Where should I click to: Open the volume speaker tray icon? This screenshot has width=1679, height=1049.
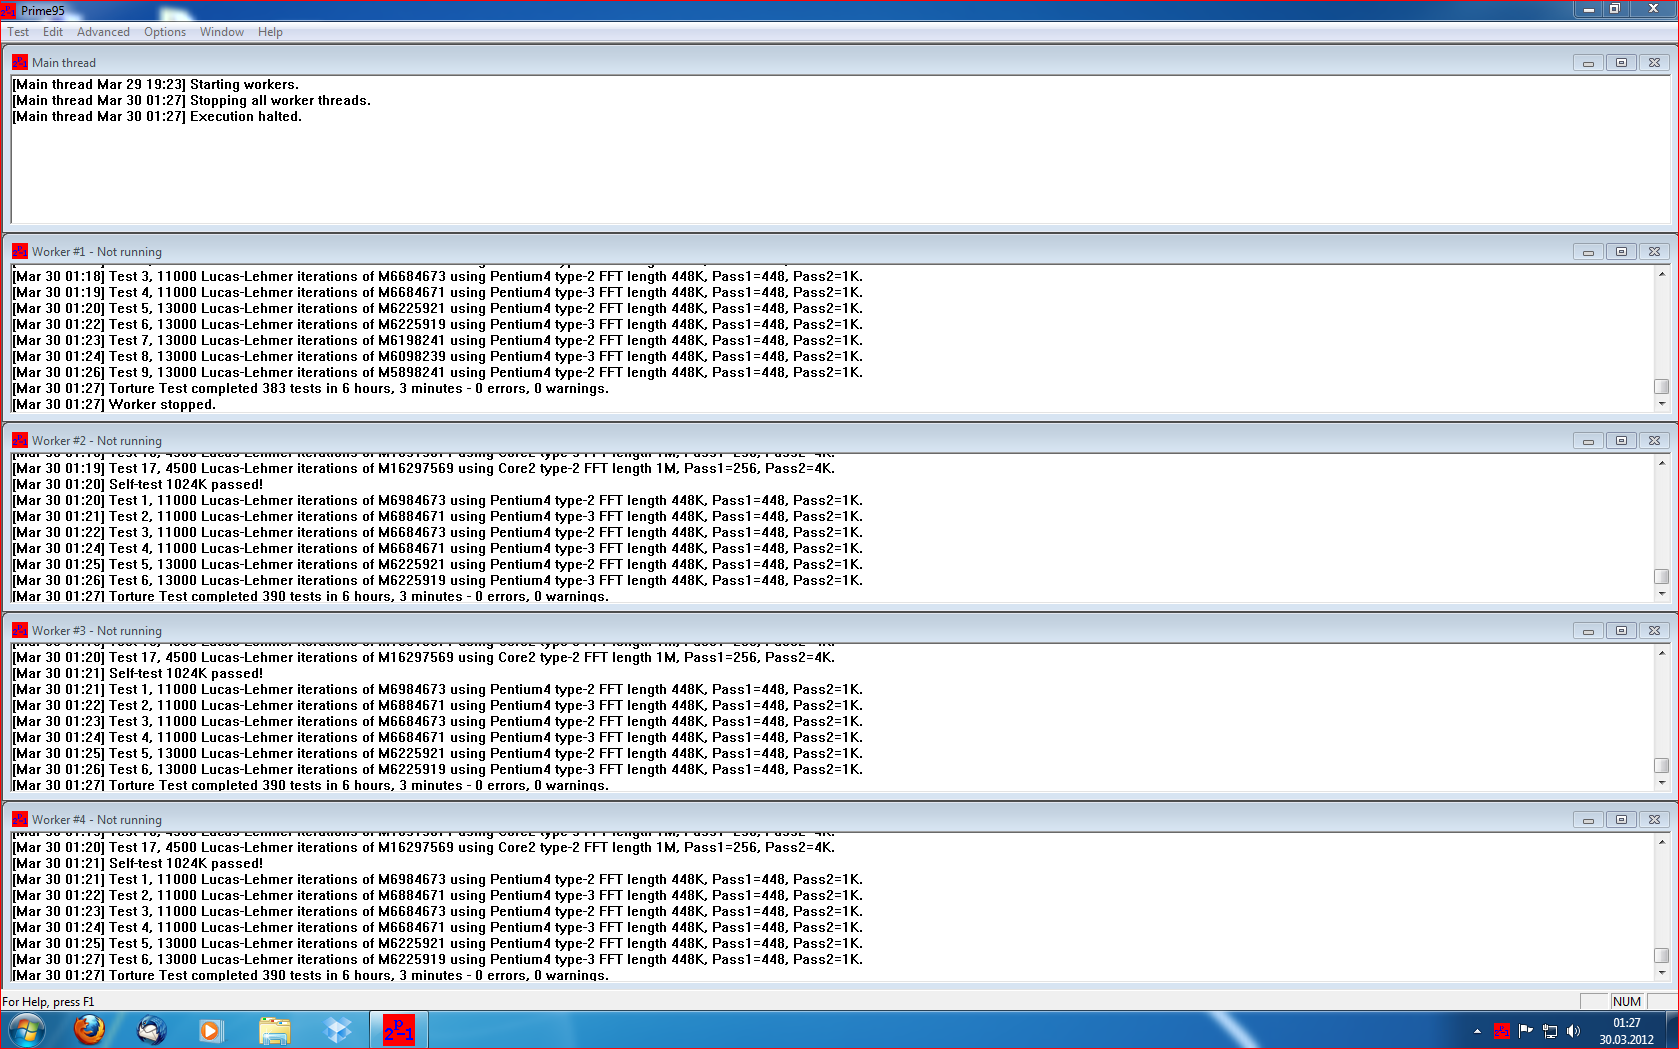tap(1573, 1031)
